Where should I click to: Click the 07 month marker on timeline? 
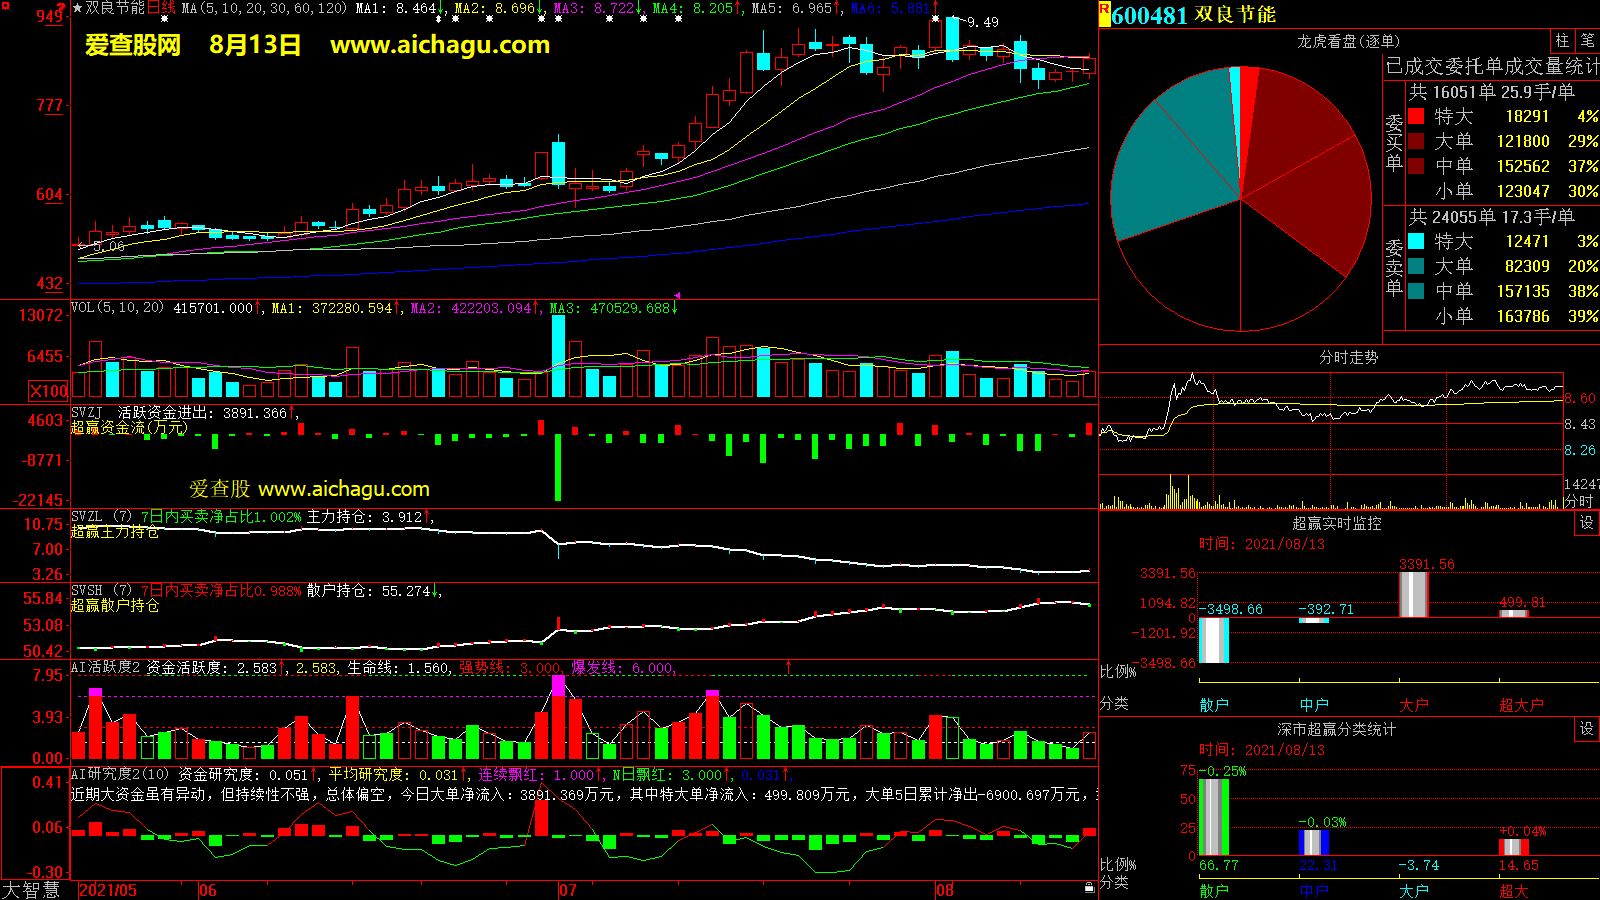click(568, 890)
